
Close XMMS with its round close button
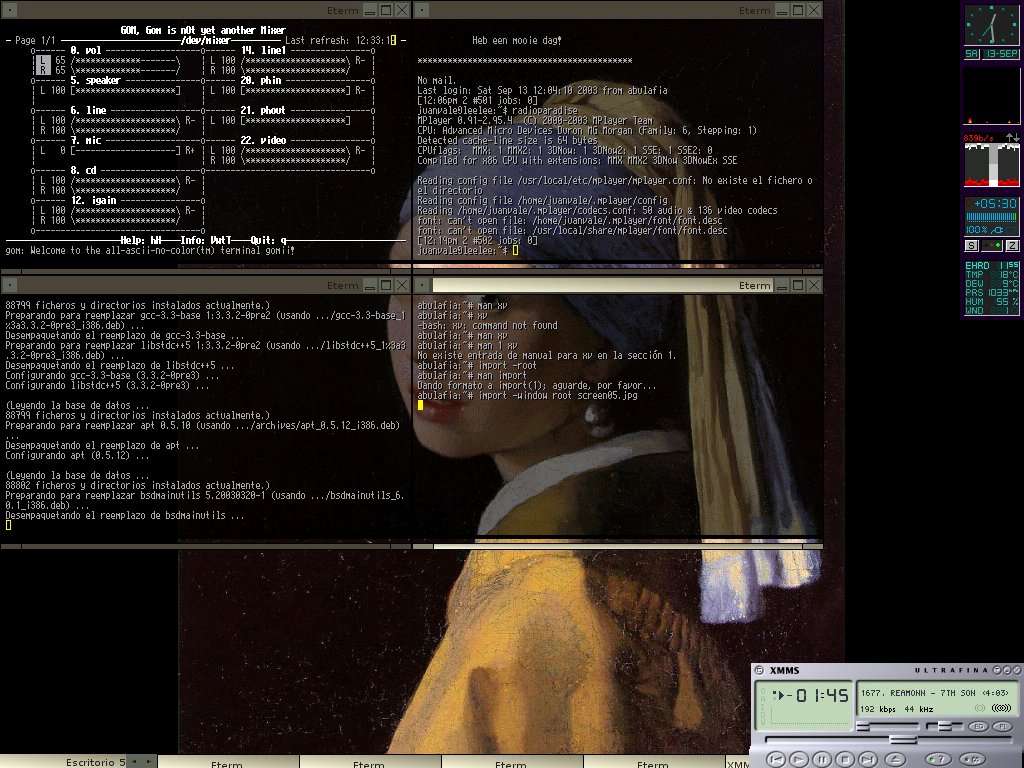pyautogui.click(x=1017, y=671)
